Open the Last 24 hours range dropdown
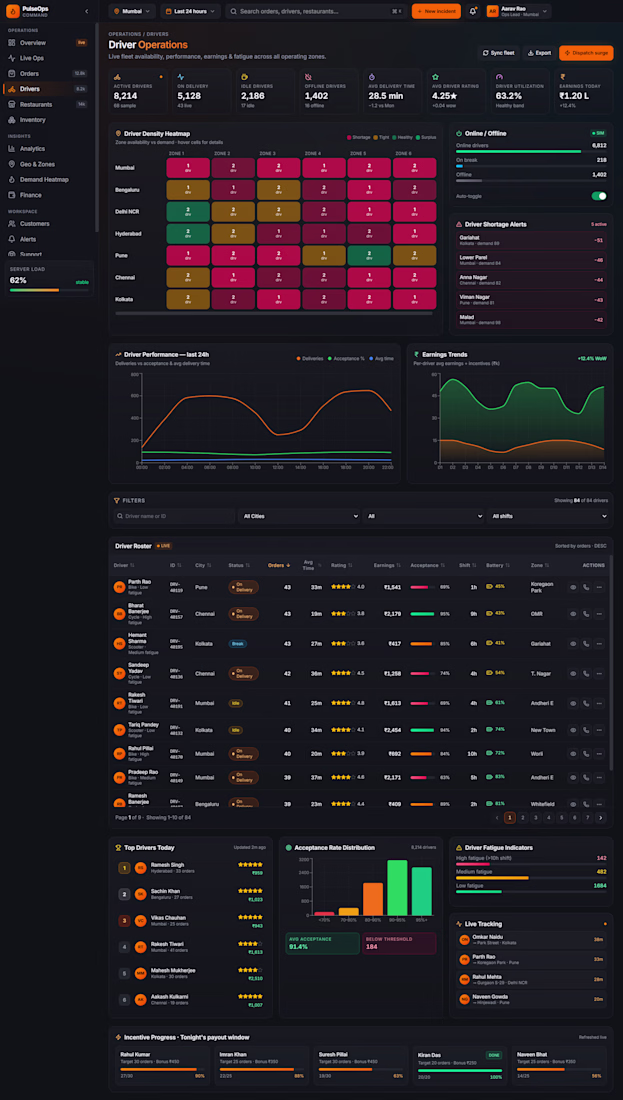 (x=190, y=11)
